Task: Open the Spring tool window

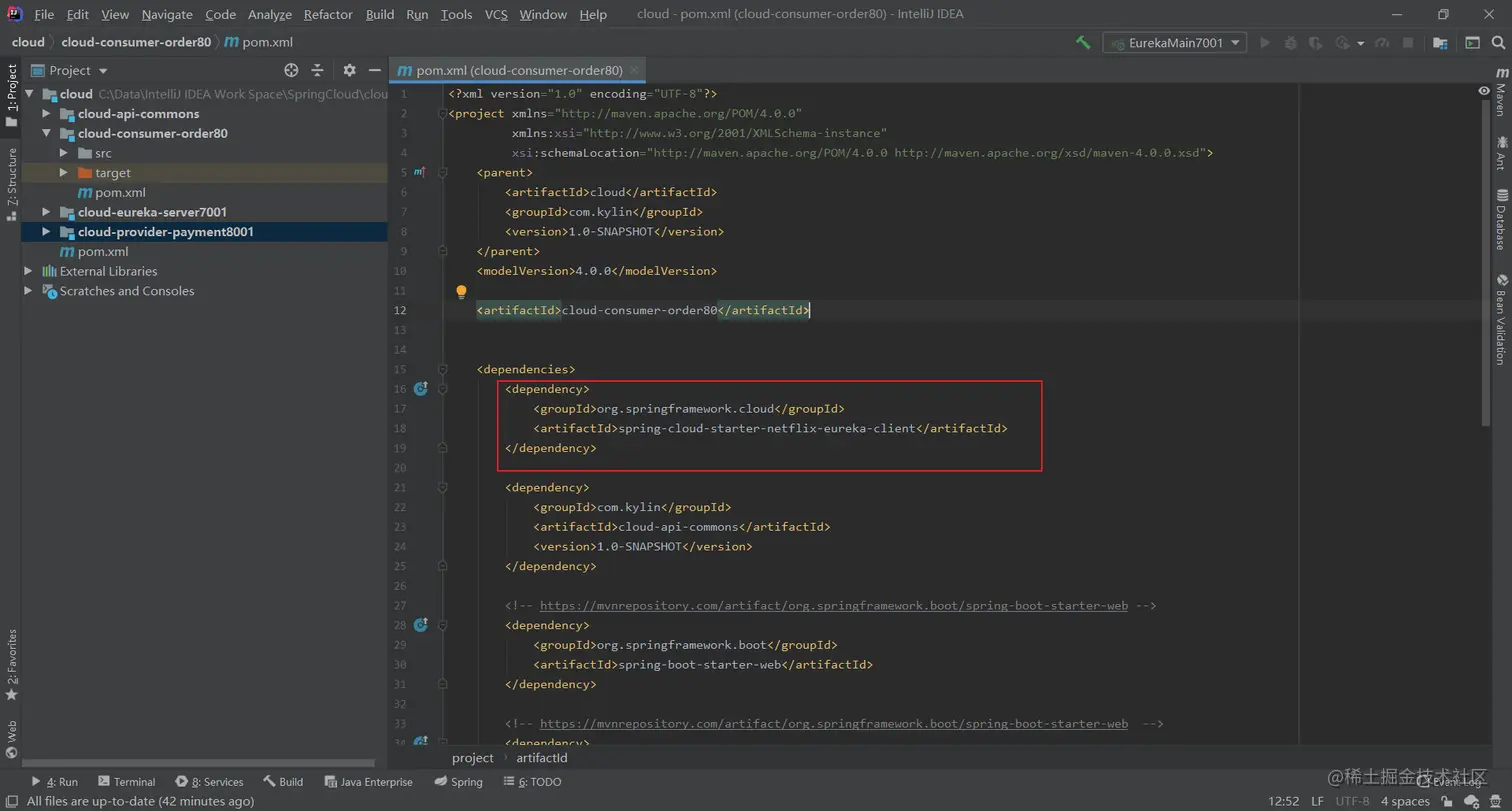Action: click(x=458, y=782)
